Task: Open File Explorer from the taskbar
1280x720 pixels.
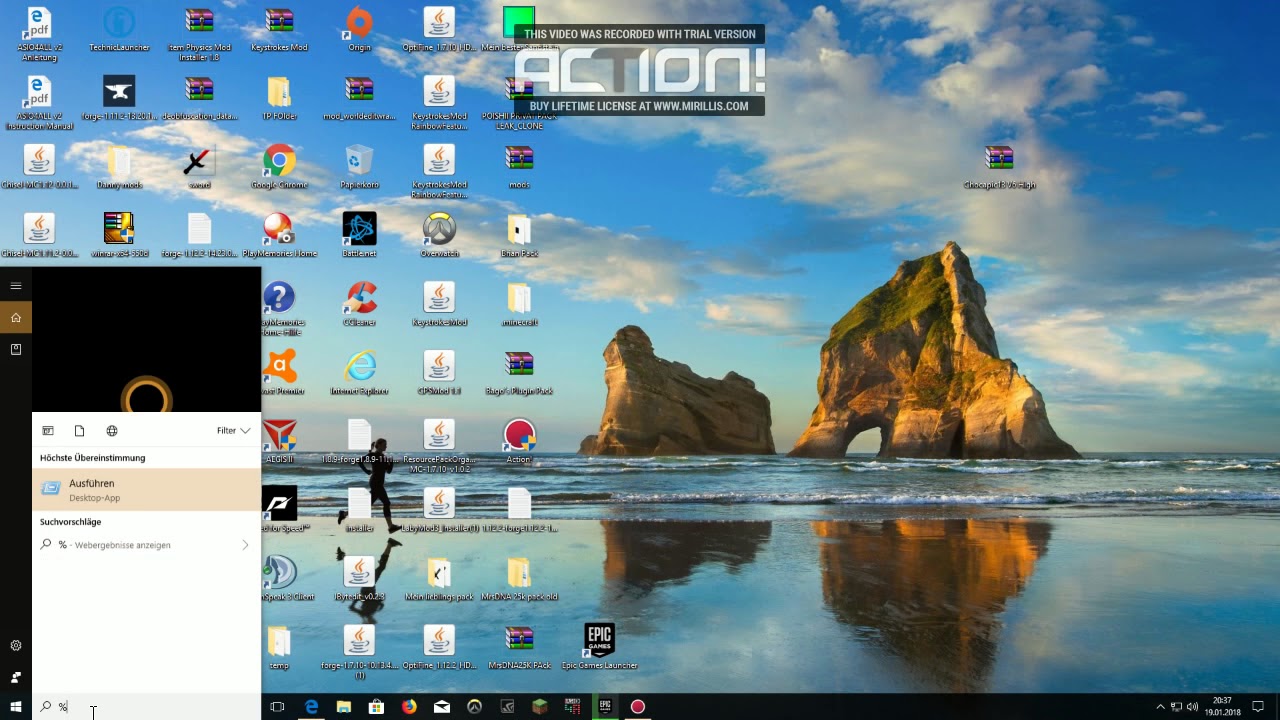Action: pos(344,707)
